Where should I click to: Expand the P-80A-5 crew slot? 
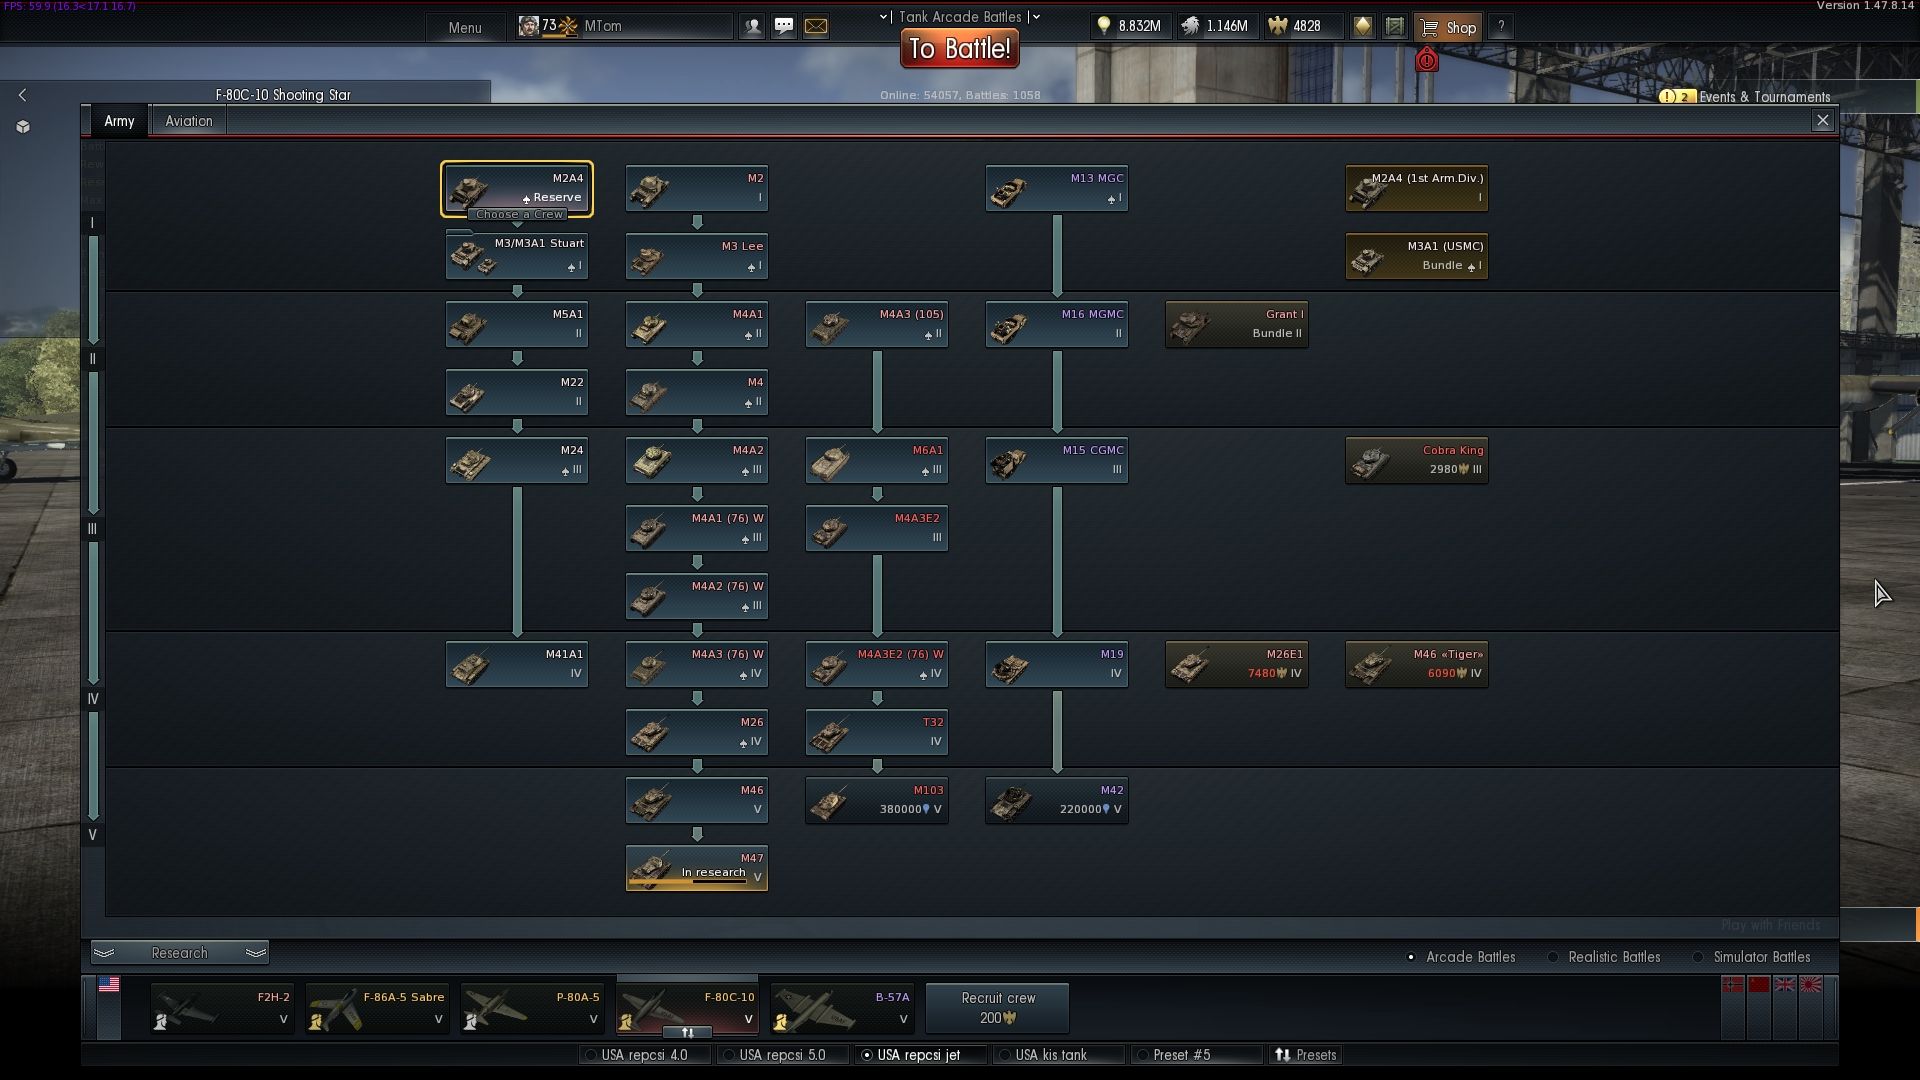tap(532, 1008)
